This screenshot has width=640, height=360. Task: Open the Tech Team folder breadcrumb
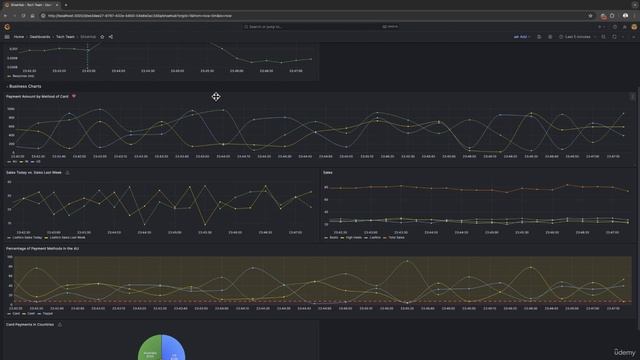65,37
